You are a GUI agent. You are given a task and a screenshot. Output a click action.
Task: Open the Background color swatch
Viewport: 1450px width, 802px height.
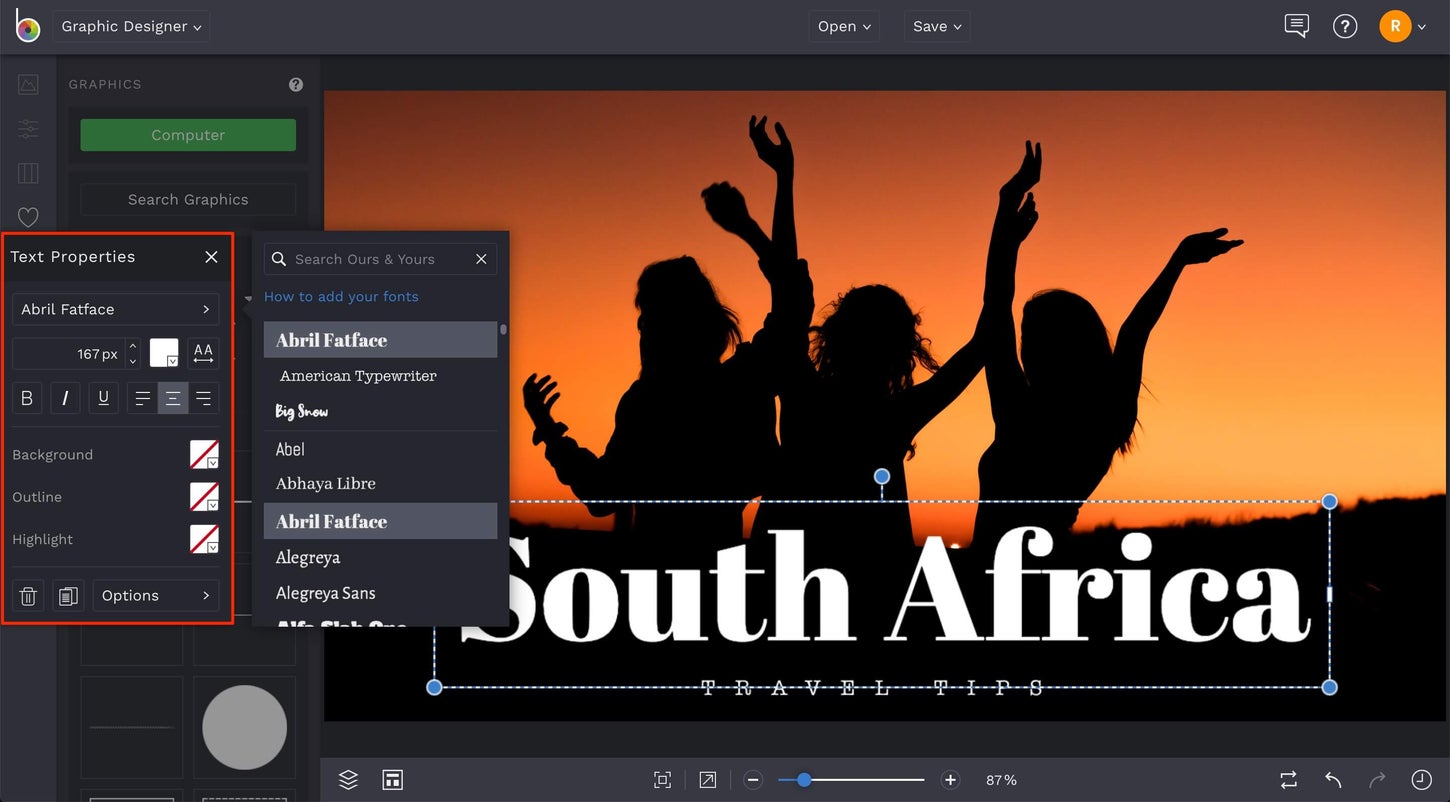click(x=204, y=455)
